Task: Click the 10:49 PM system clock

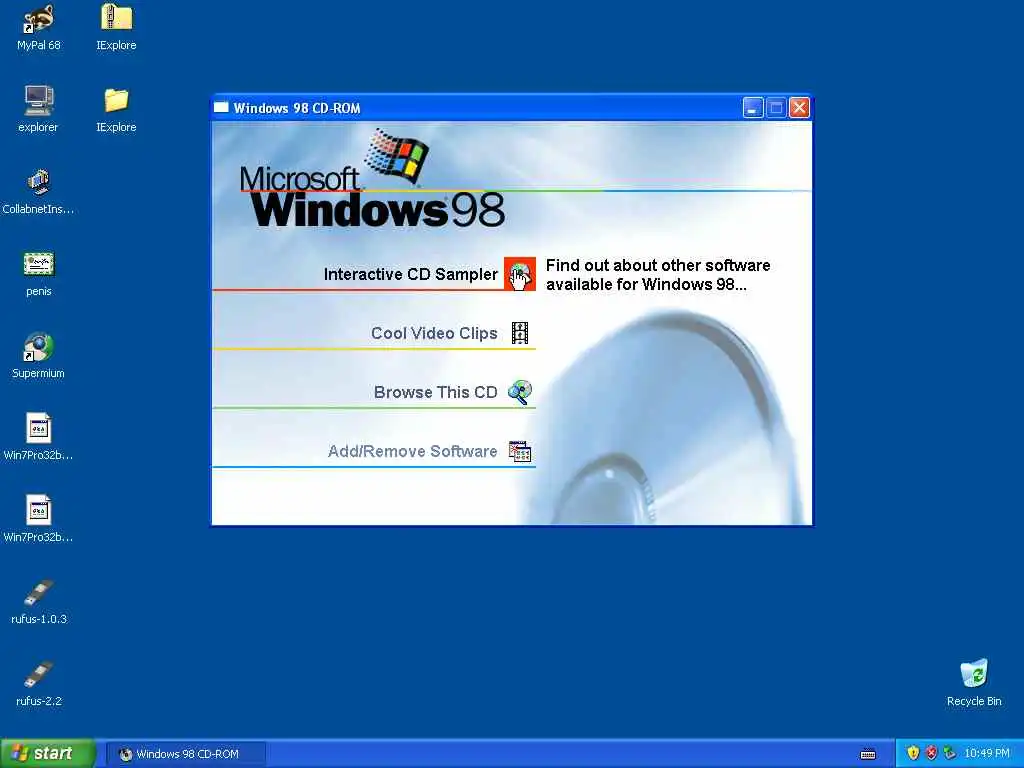Action: point(987,753)
